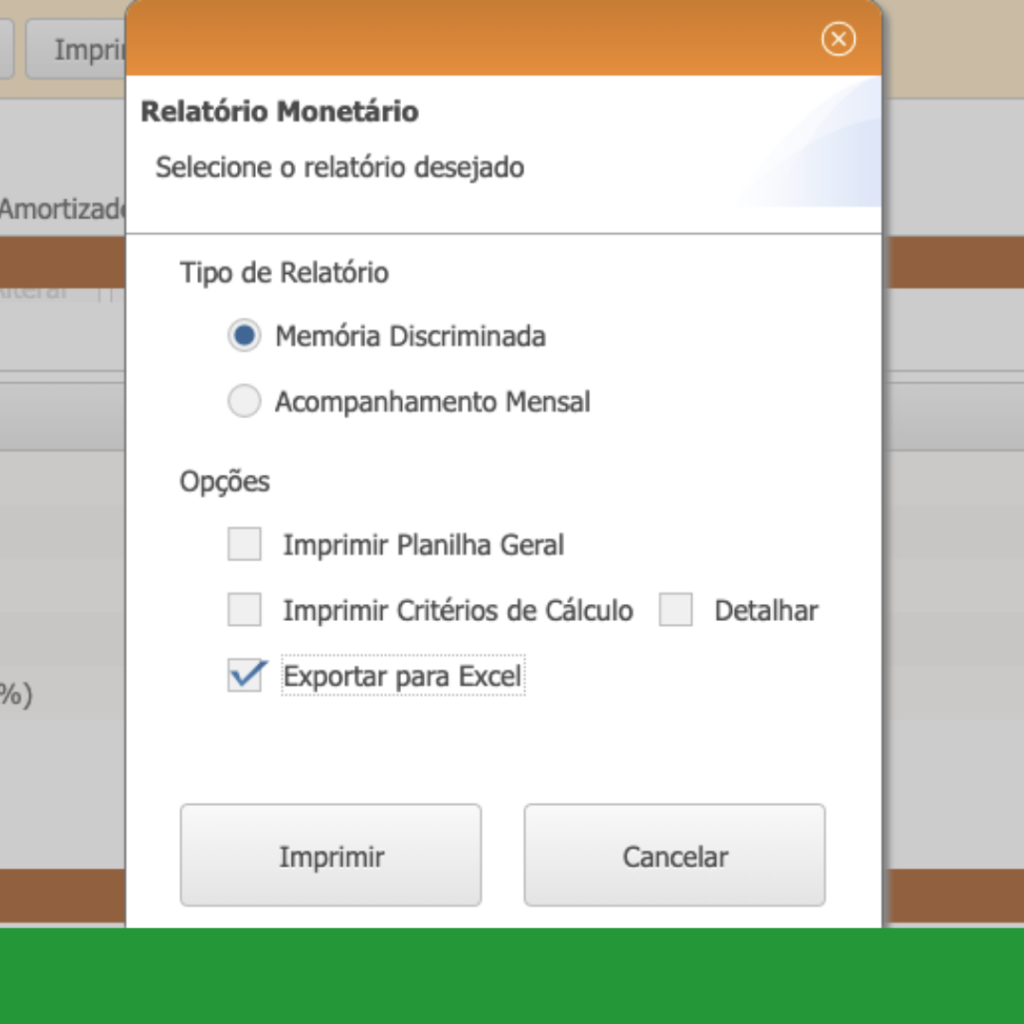The image size is (1024, 1024).
Task: Click the Relatório Monetário dialog title
Action: click(x=279, y=111)
